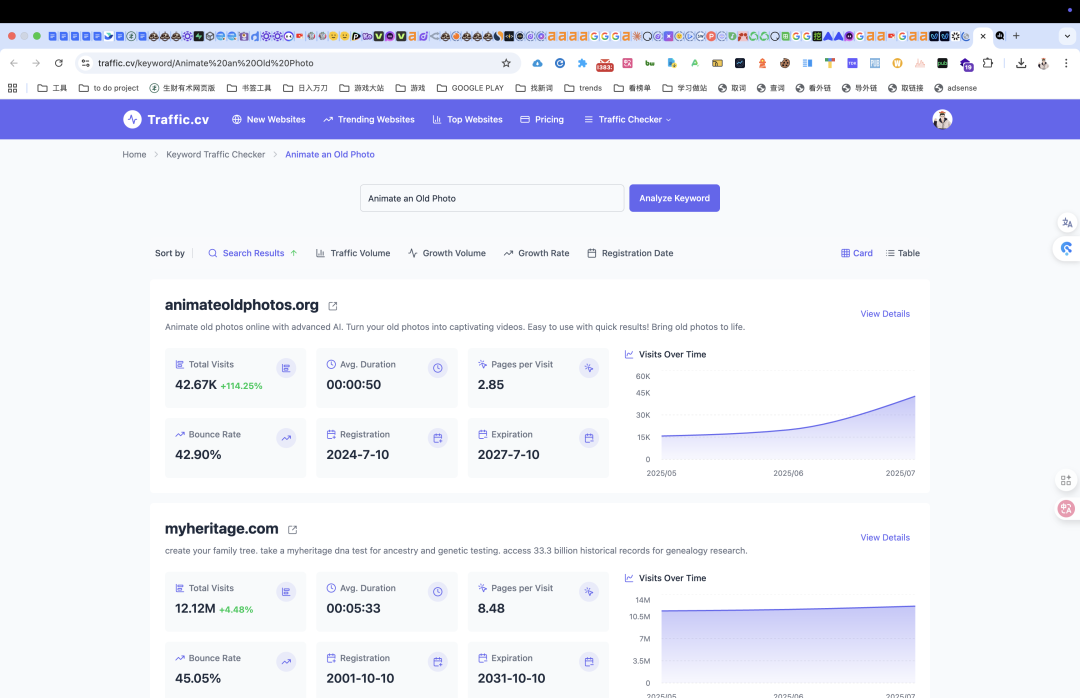Open the to do project bookmarks folder

(x=109, y=88)
